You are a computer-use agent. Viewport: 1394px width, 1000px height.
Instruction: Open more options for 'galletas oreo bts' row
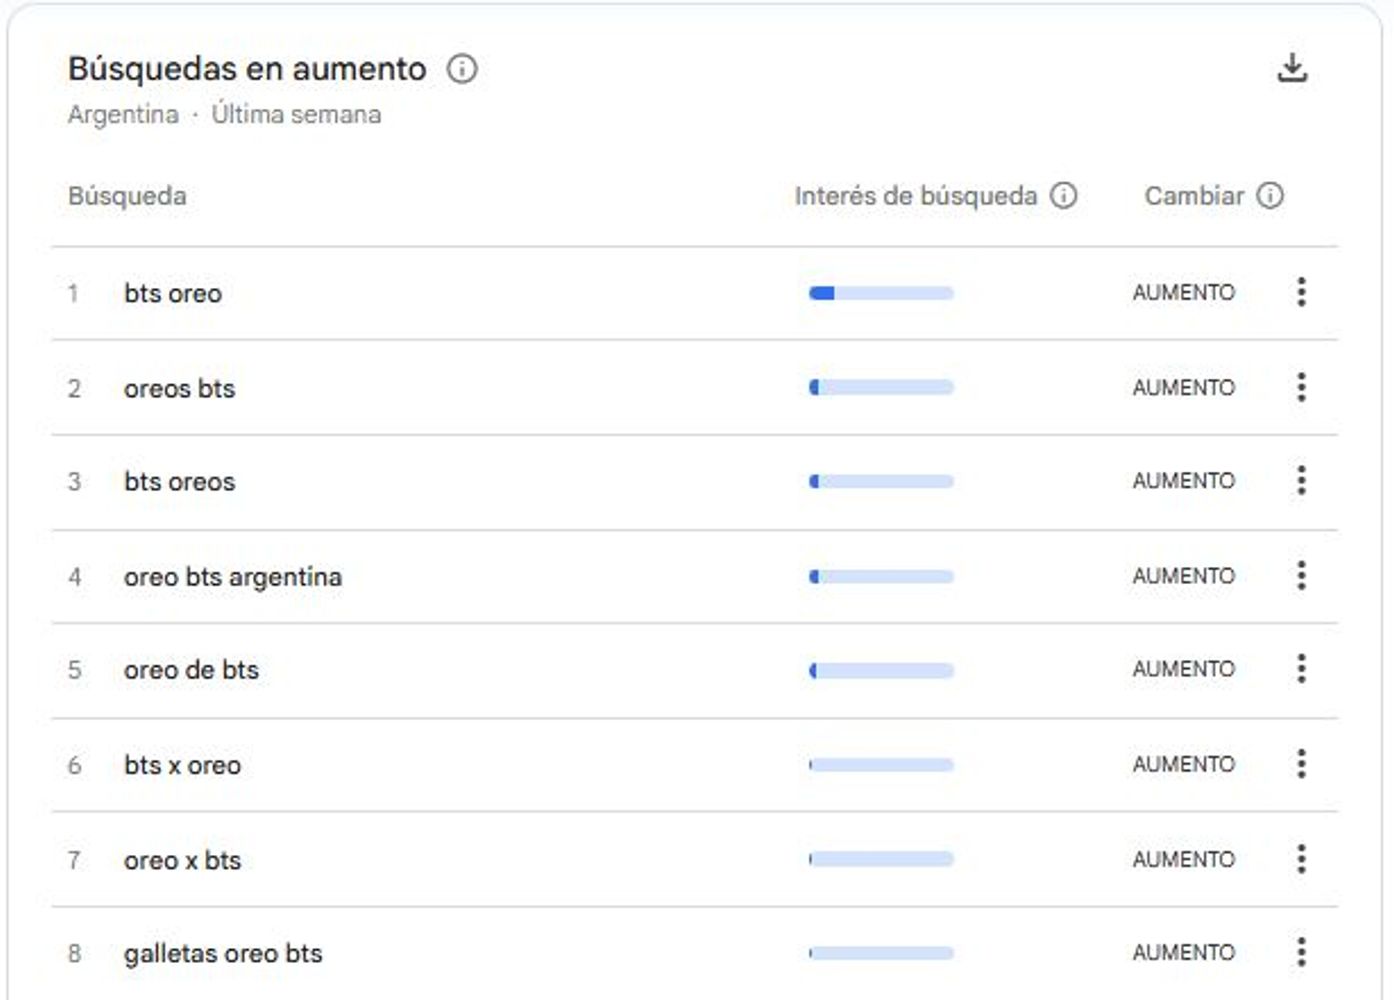click(x=1301, y=952)
